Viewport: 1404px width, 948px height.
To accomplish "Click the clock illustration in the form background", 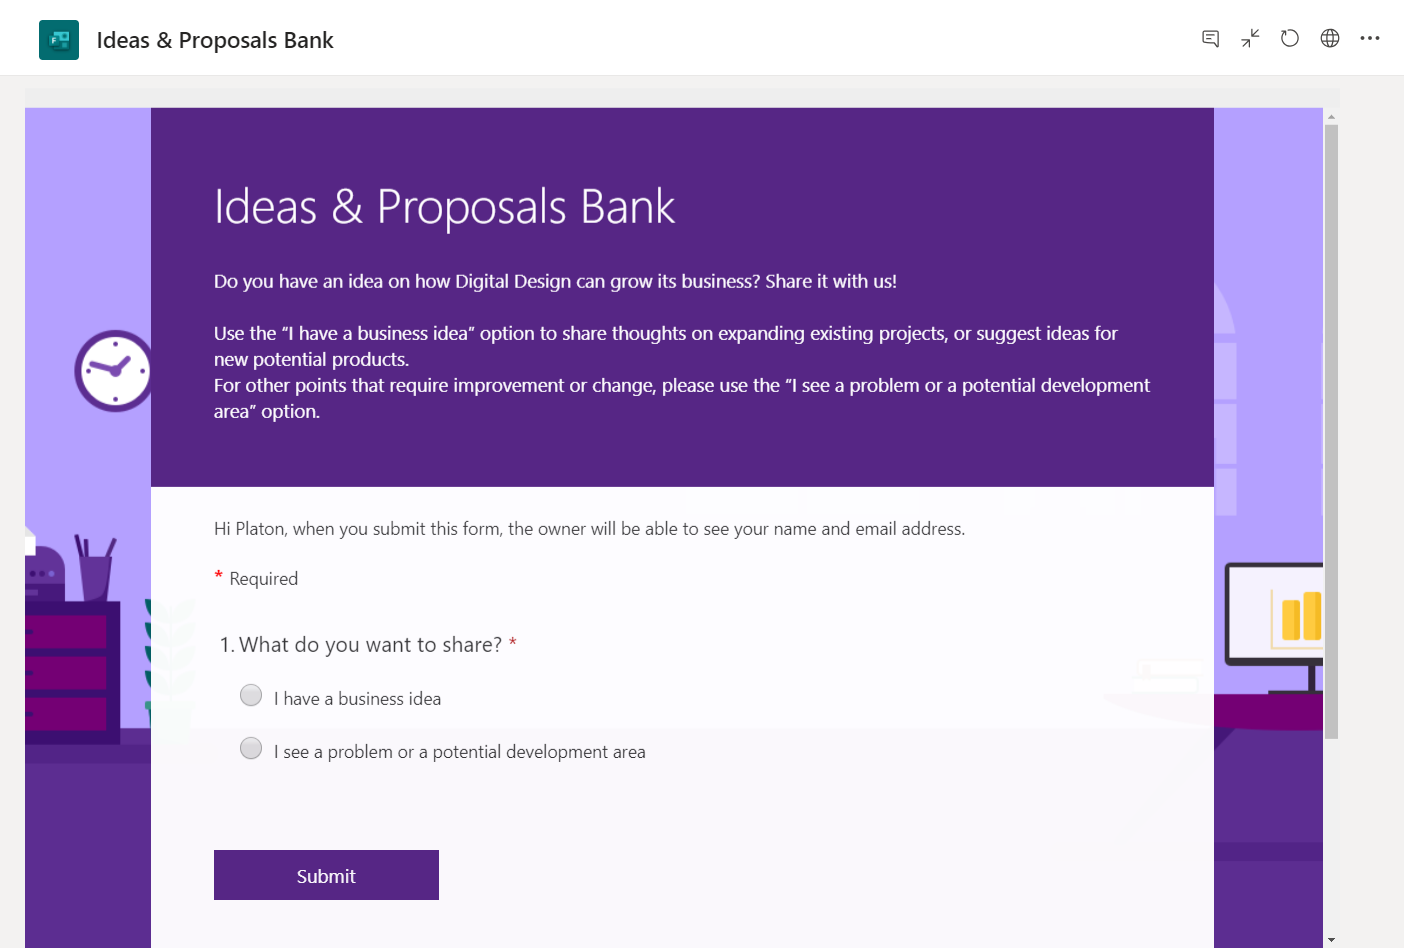I will coord(114,370).
